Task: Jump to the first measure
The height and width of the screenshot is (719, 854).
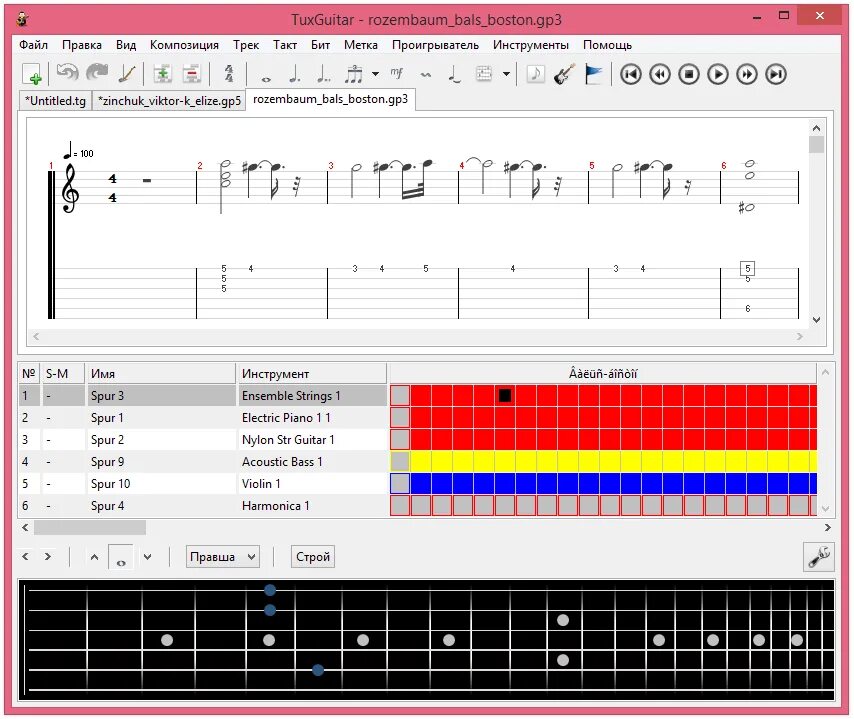Action: point(631,74)
